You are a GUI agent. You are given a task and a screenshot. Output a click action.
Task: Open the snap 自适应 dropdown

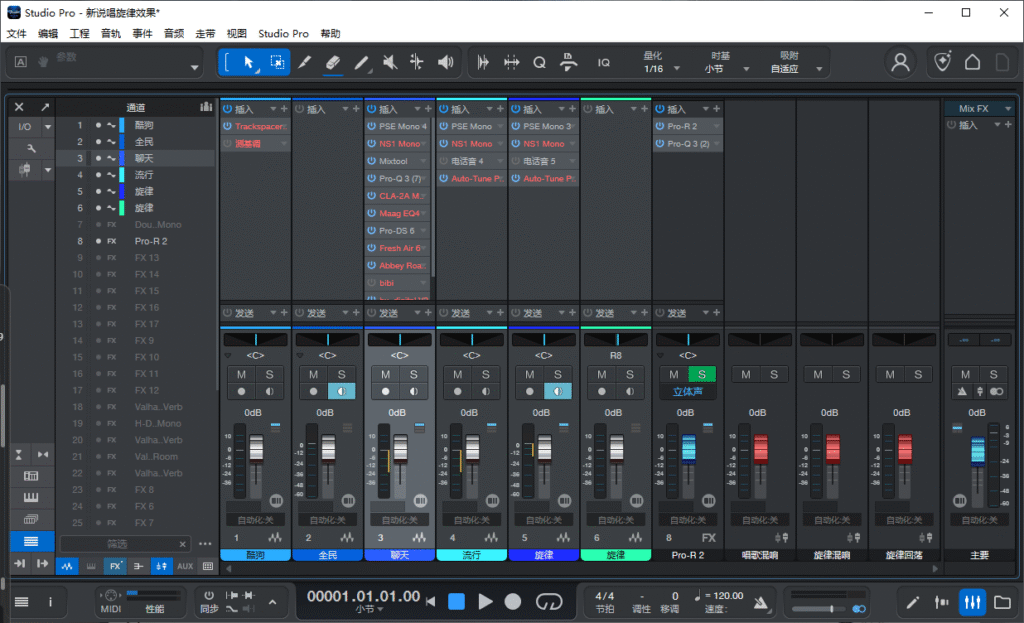coord(819,69)
